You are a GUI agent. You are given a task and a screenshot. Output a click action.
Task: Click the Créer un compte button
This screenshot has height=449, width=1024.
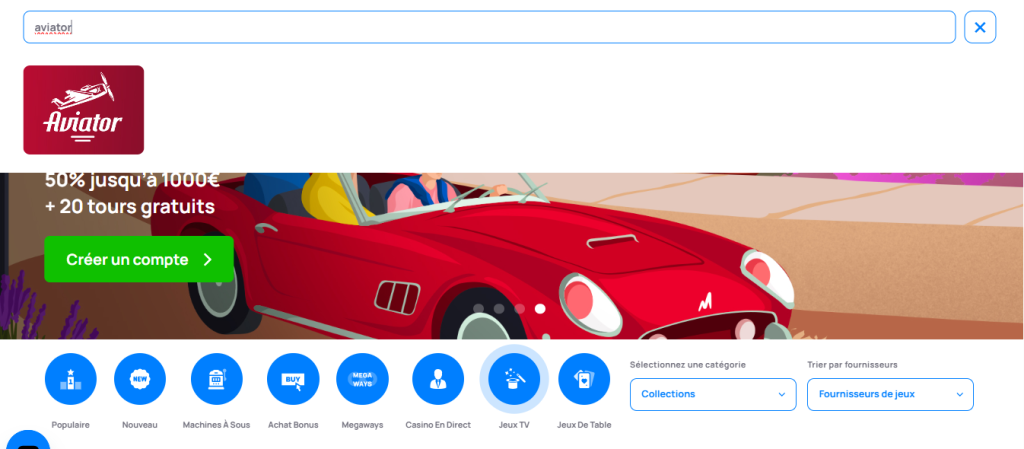[x=139, y=259]
